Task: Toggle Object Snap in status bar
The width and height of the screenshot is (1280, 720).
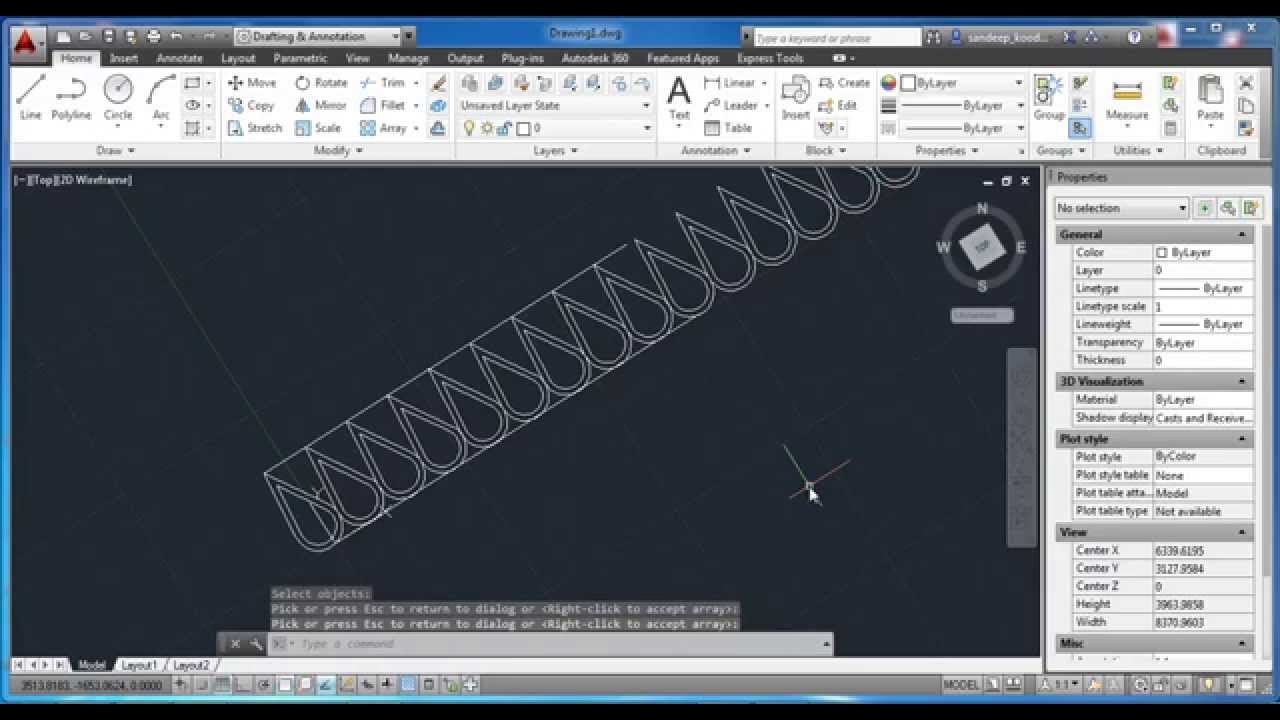Action: pos(285,685)
